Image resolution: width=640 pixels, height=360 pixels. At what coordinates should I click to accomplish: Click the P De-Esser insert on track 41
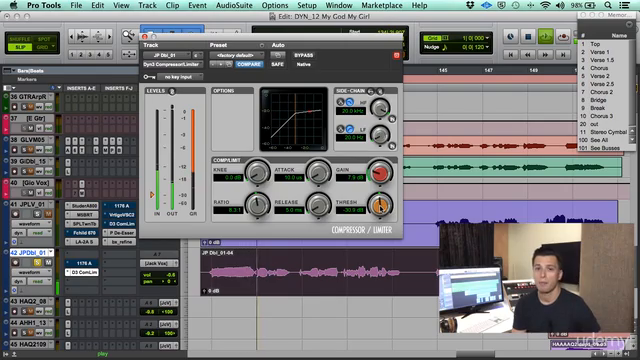[119, 233]
